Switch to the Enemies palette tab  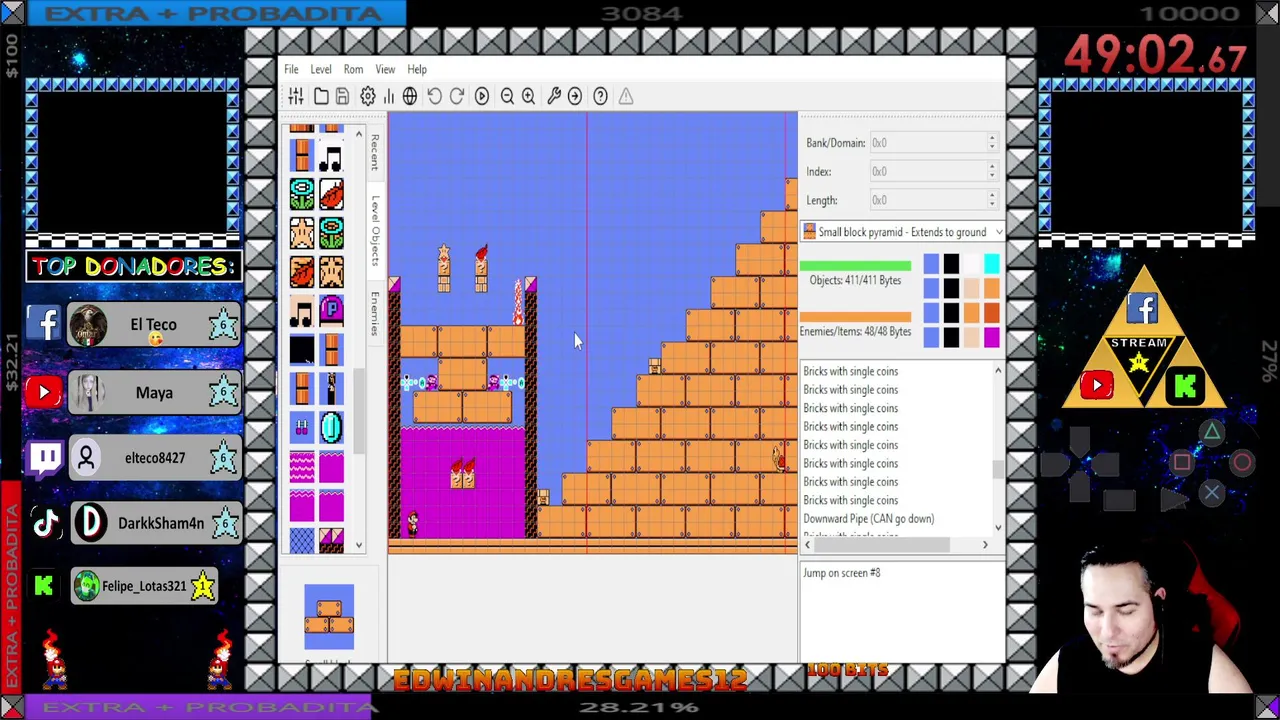click(x=375, y=314)
